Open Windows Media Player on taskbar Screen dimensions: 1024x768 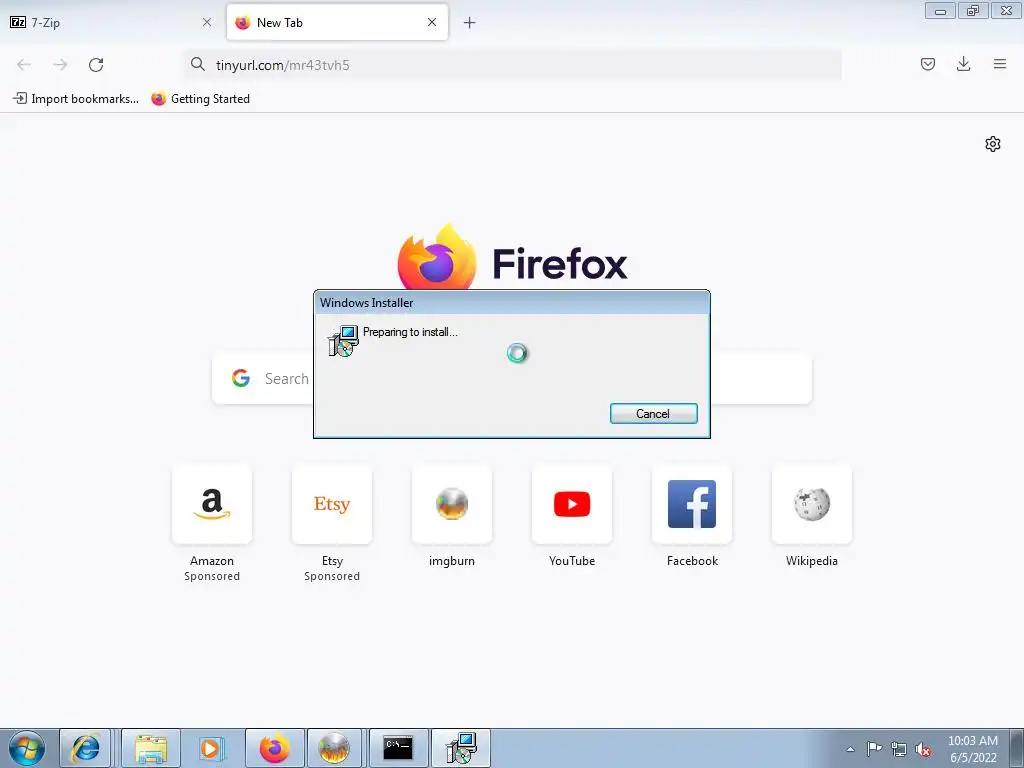click(x=212, y=748)
